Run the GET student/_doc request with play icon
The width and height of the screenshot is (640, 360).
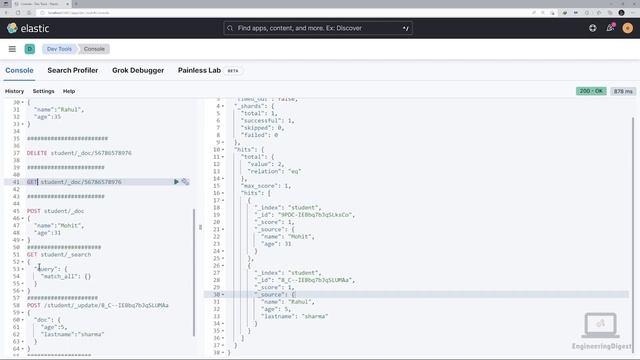coord(176,182)
